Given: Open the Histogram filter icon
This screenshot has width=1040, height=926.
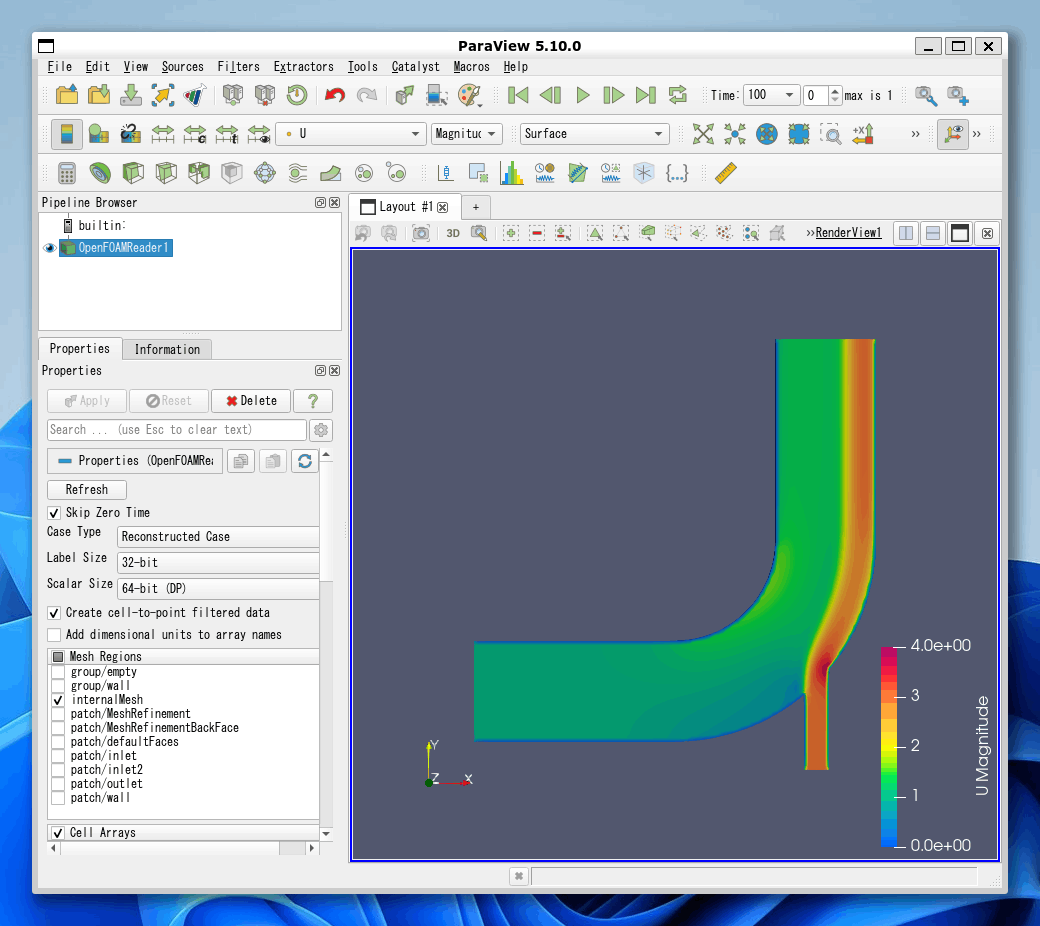Looking at the screenshot, I should coord(511,173).
